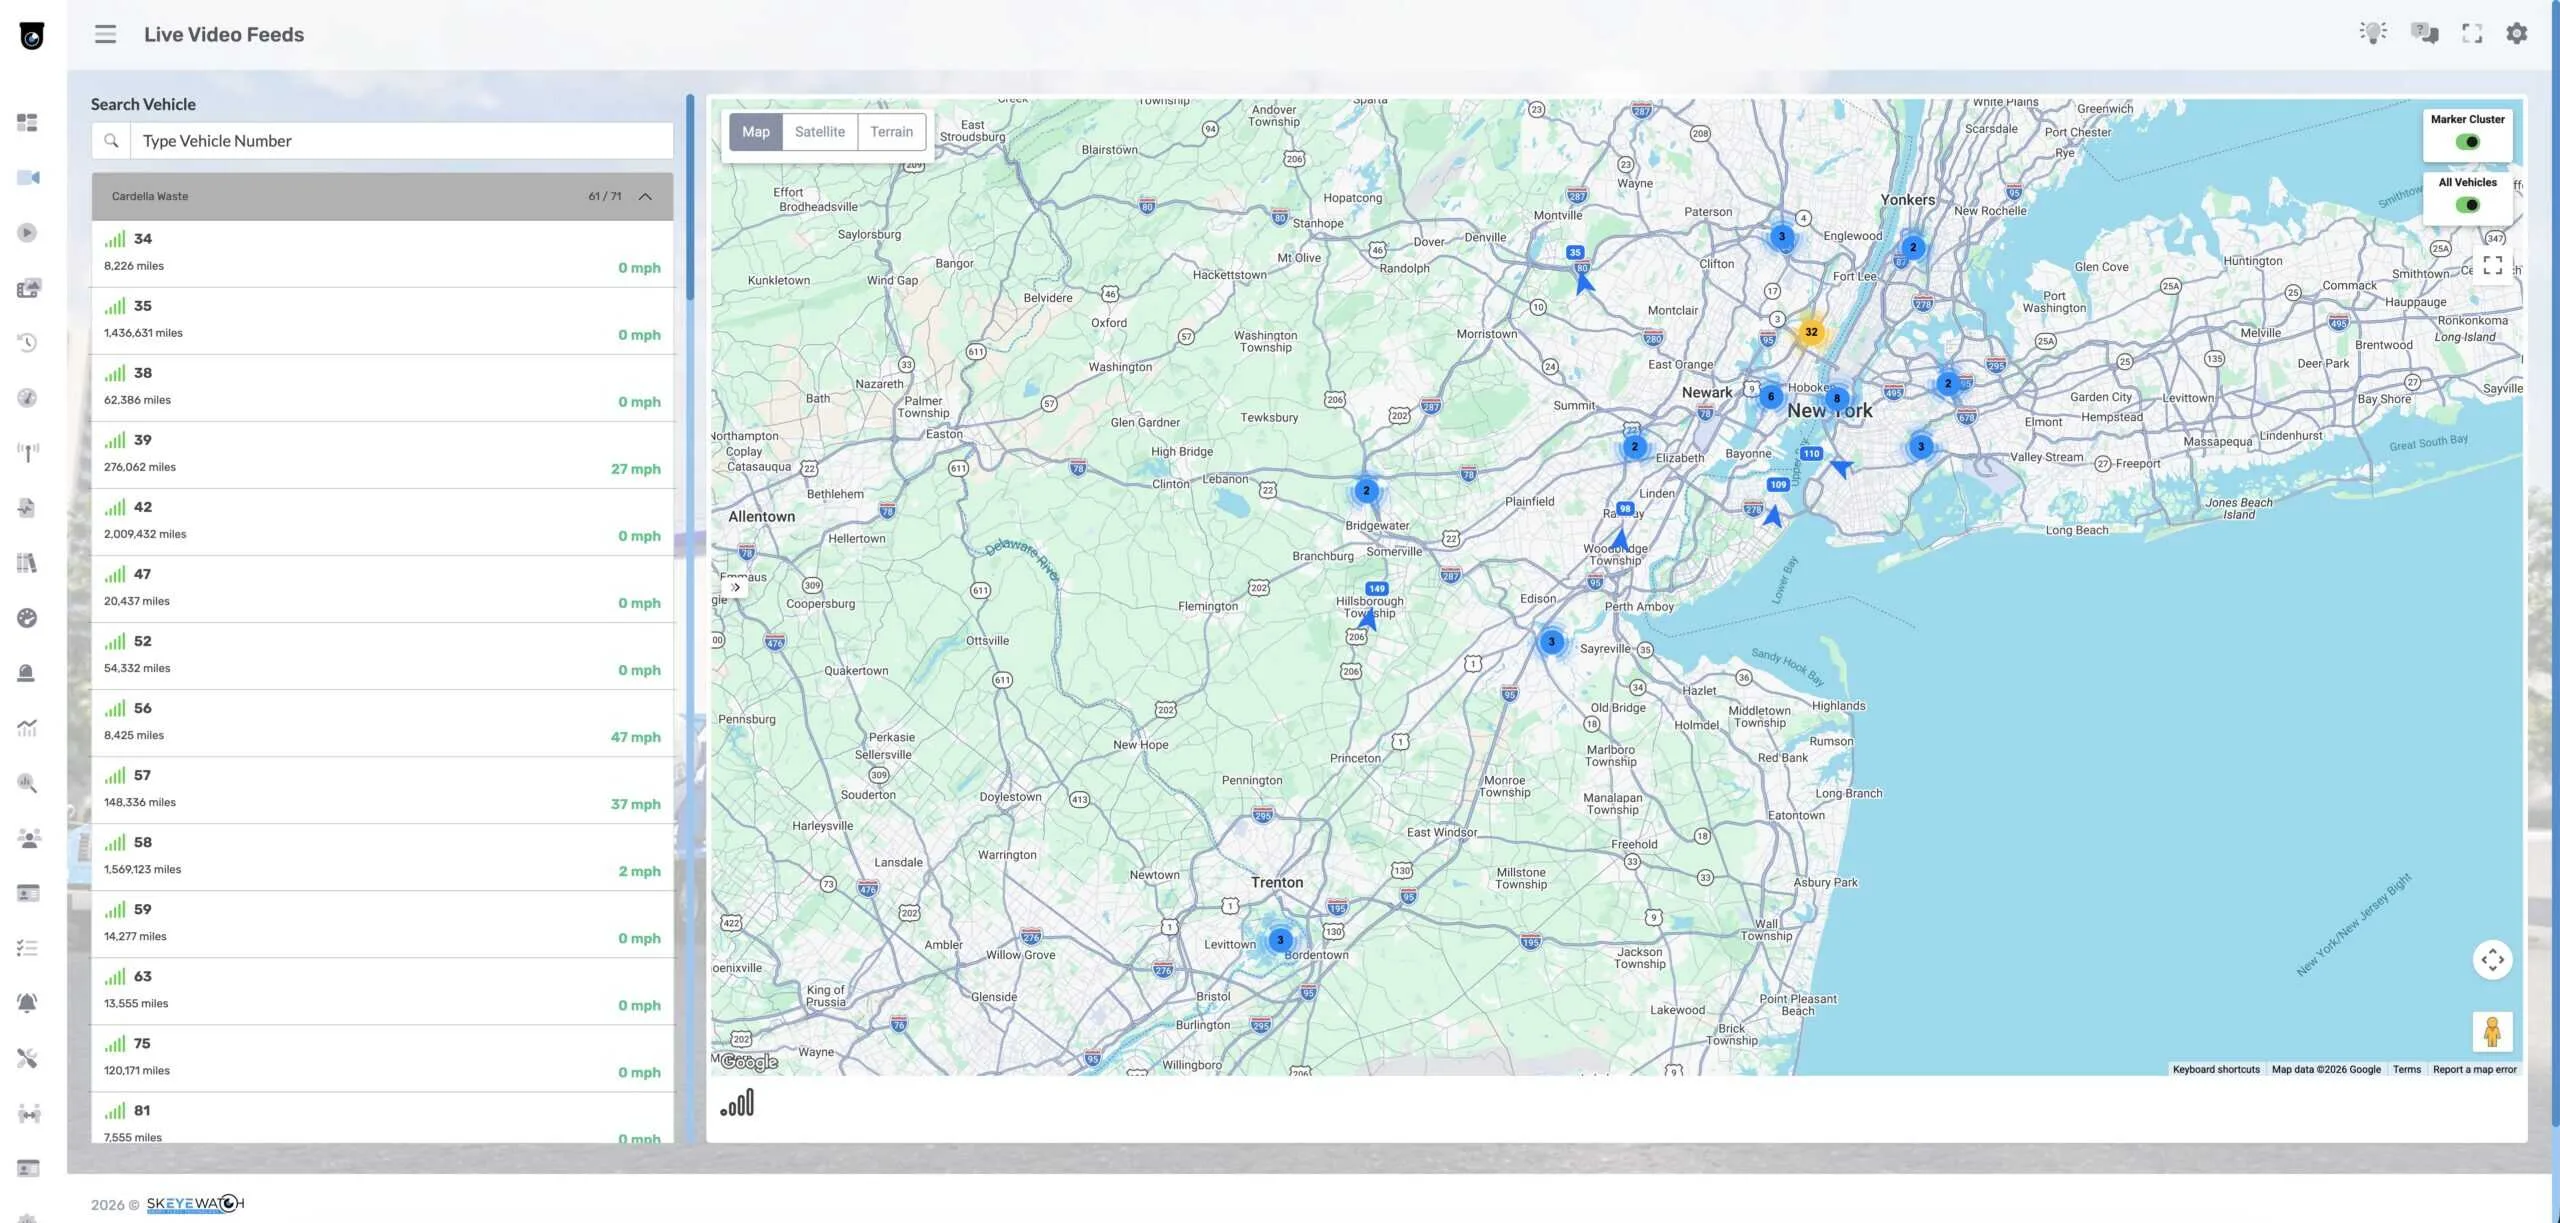
Task: Switch to the Satellite view tab
Action: 819,131
